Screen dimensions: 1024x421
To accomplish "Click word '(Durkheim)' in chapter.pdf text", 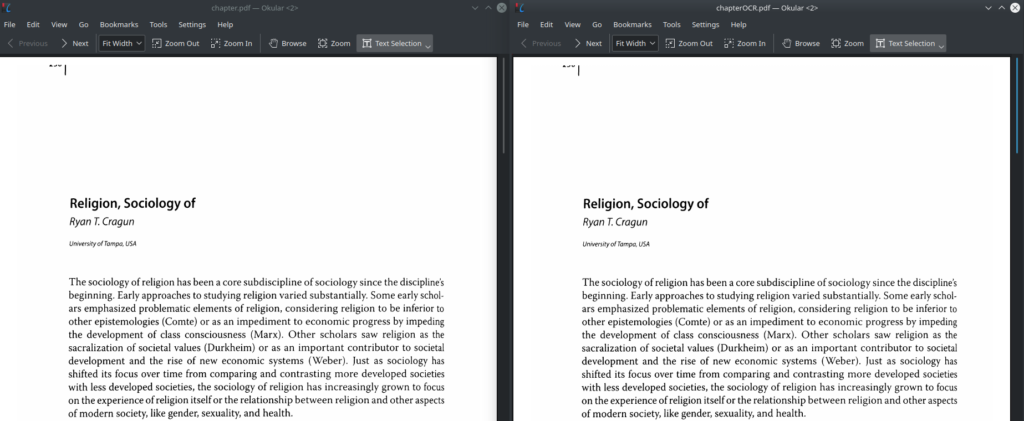I will point(230,348).
